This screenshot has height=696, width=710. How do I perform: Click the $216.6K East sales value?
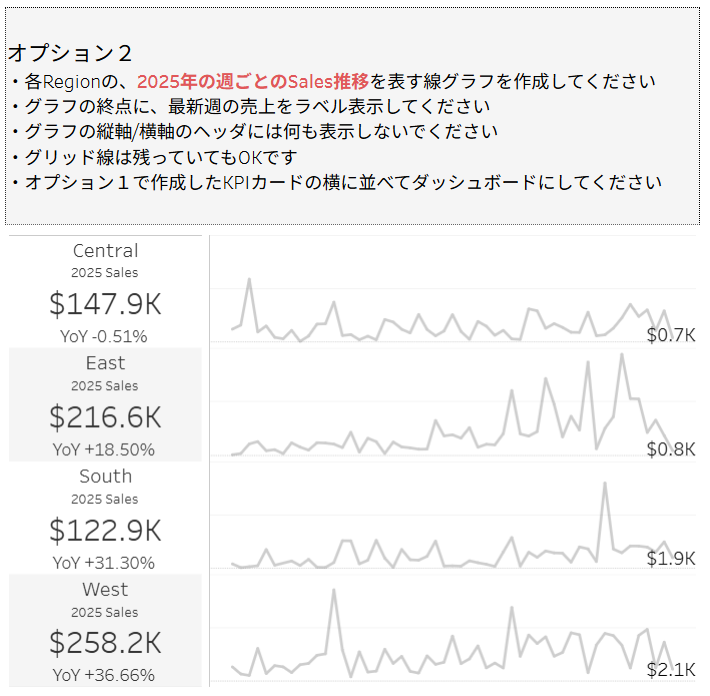pyautogui.click(x=105, y=417)
